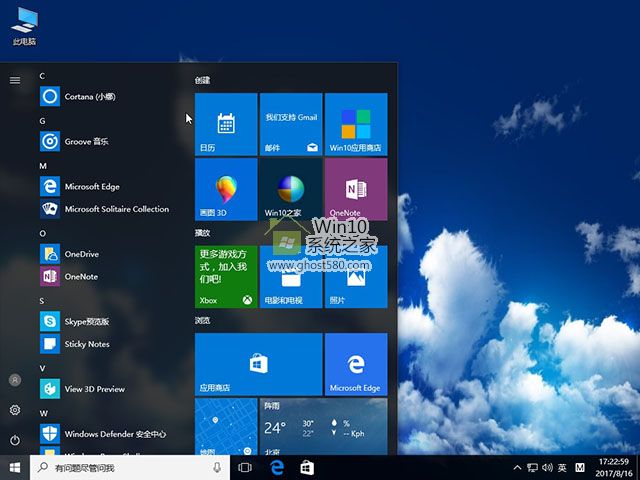Open the Photos tile
The image size is (640, 480).
tap(356, 277)
